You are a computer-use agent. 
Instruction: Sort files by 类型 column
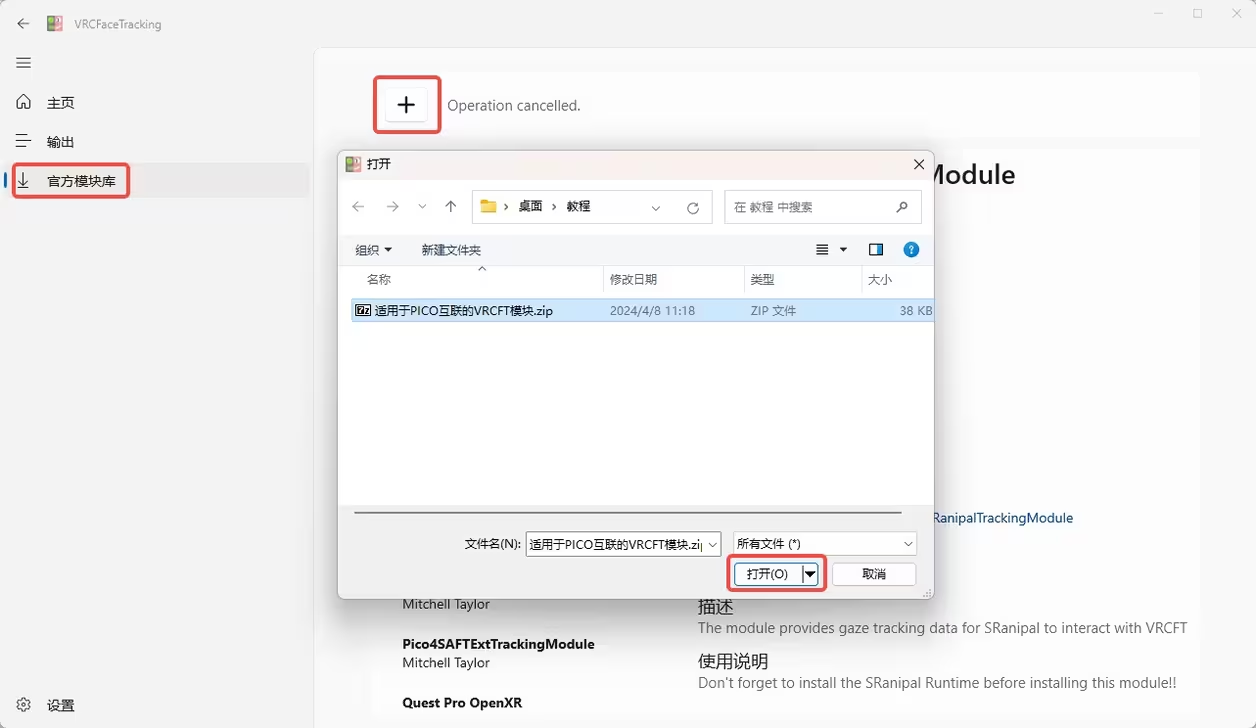point(803,280)
